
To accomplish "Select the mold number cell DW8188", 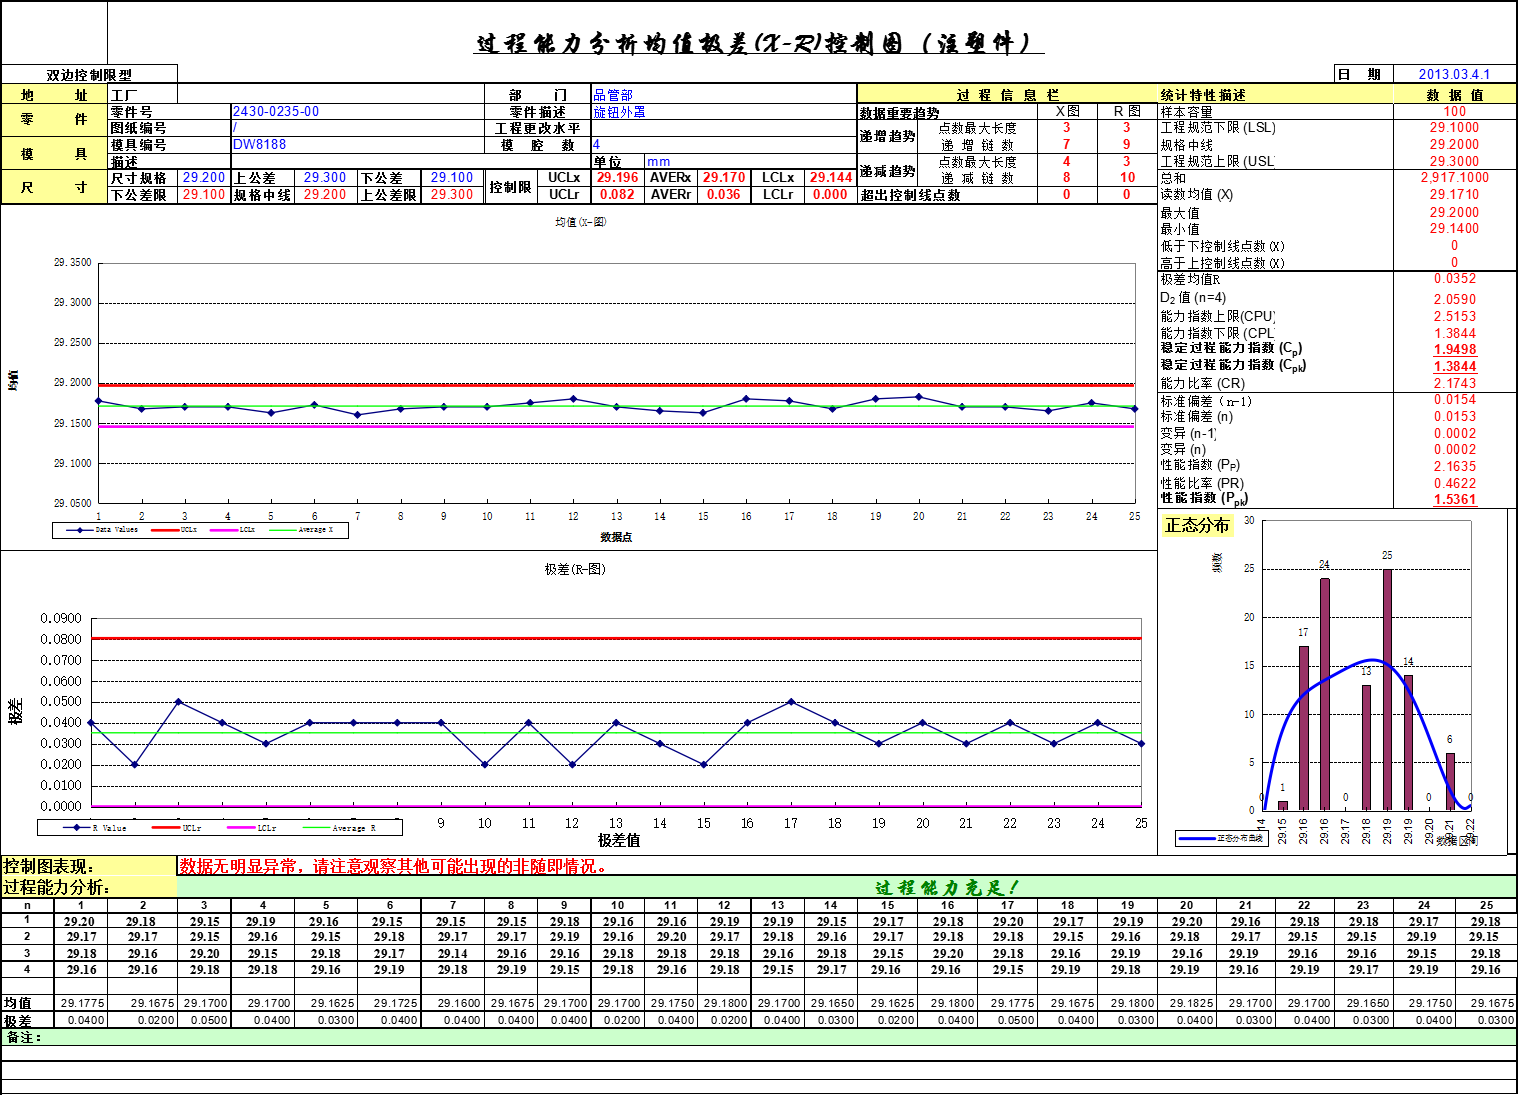I will [x=260, y=145].
